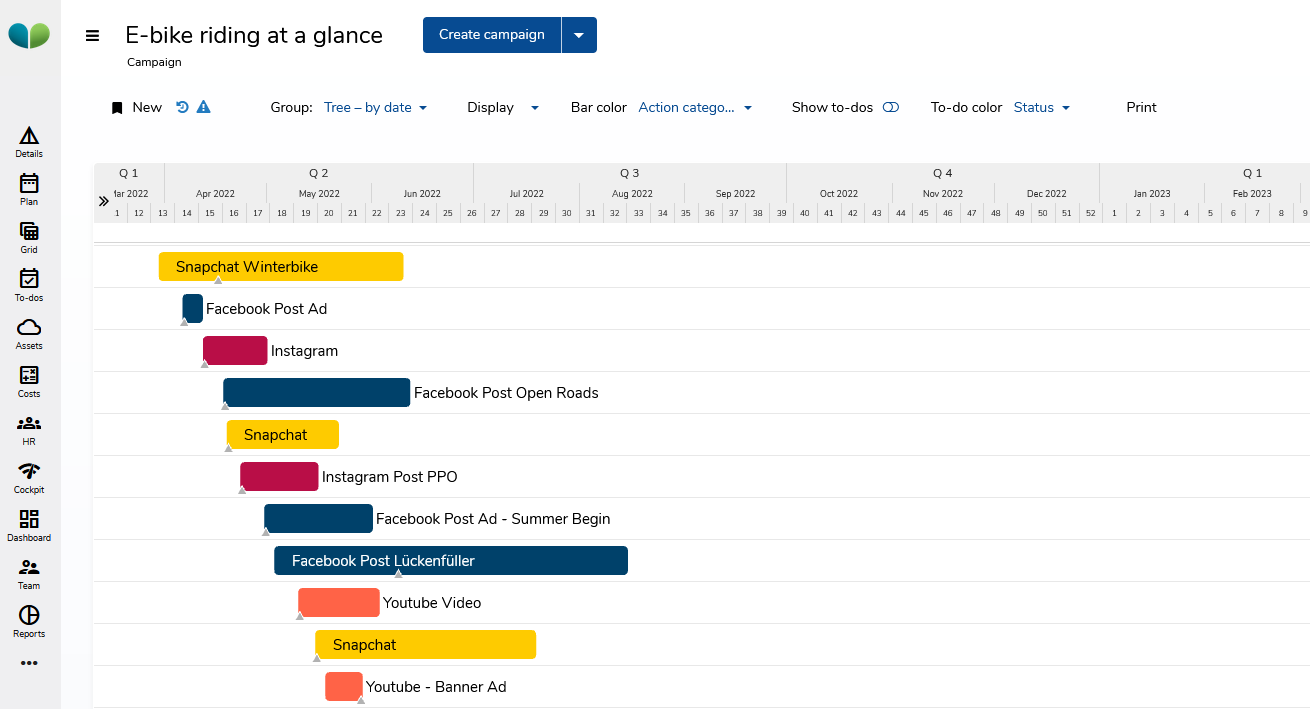Toggle the Show to-dos switch
Image resolution: width=1310 pixels, height=709 pixels.
pyautogui.click(x=890, y=107)
